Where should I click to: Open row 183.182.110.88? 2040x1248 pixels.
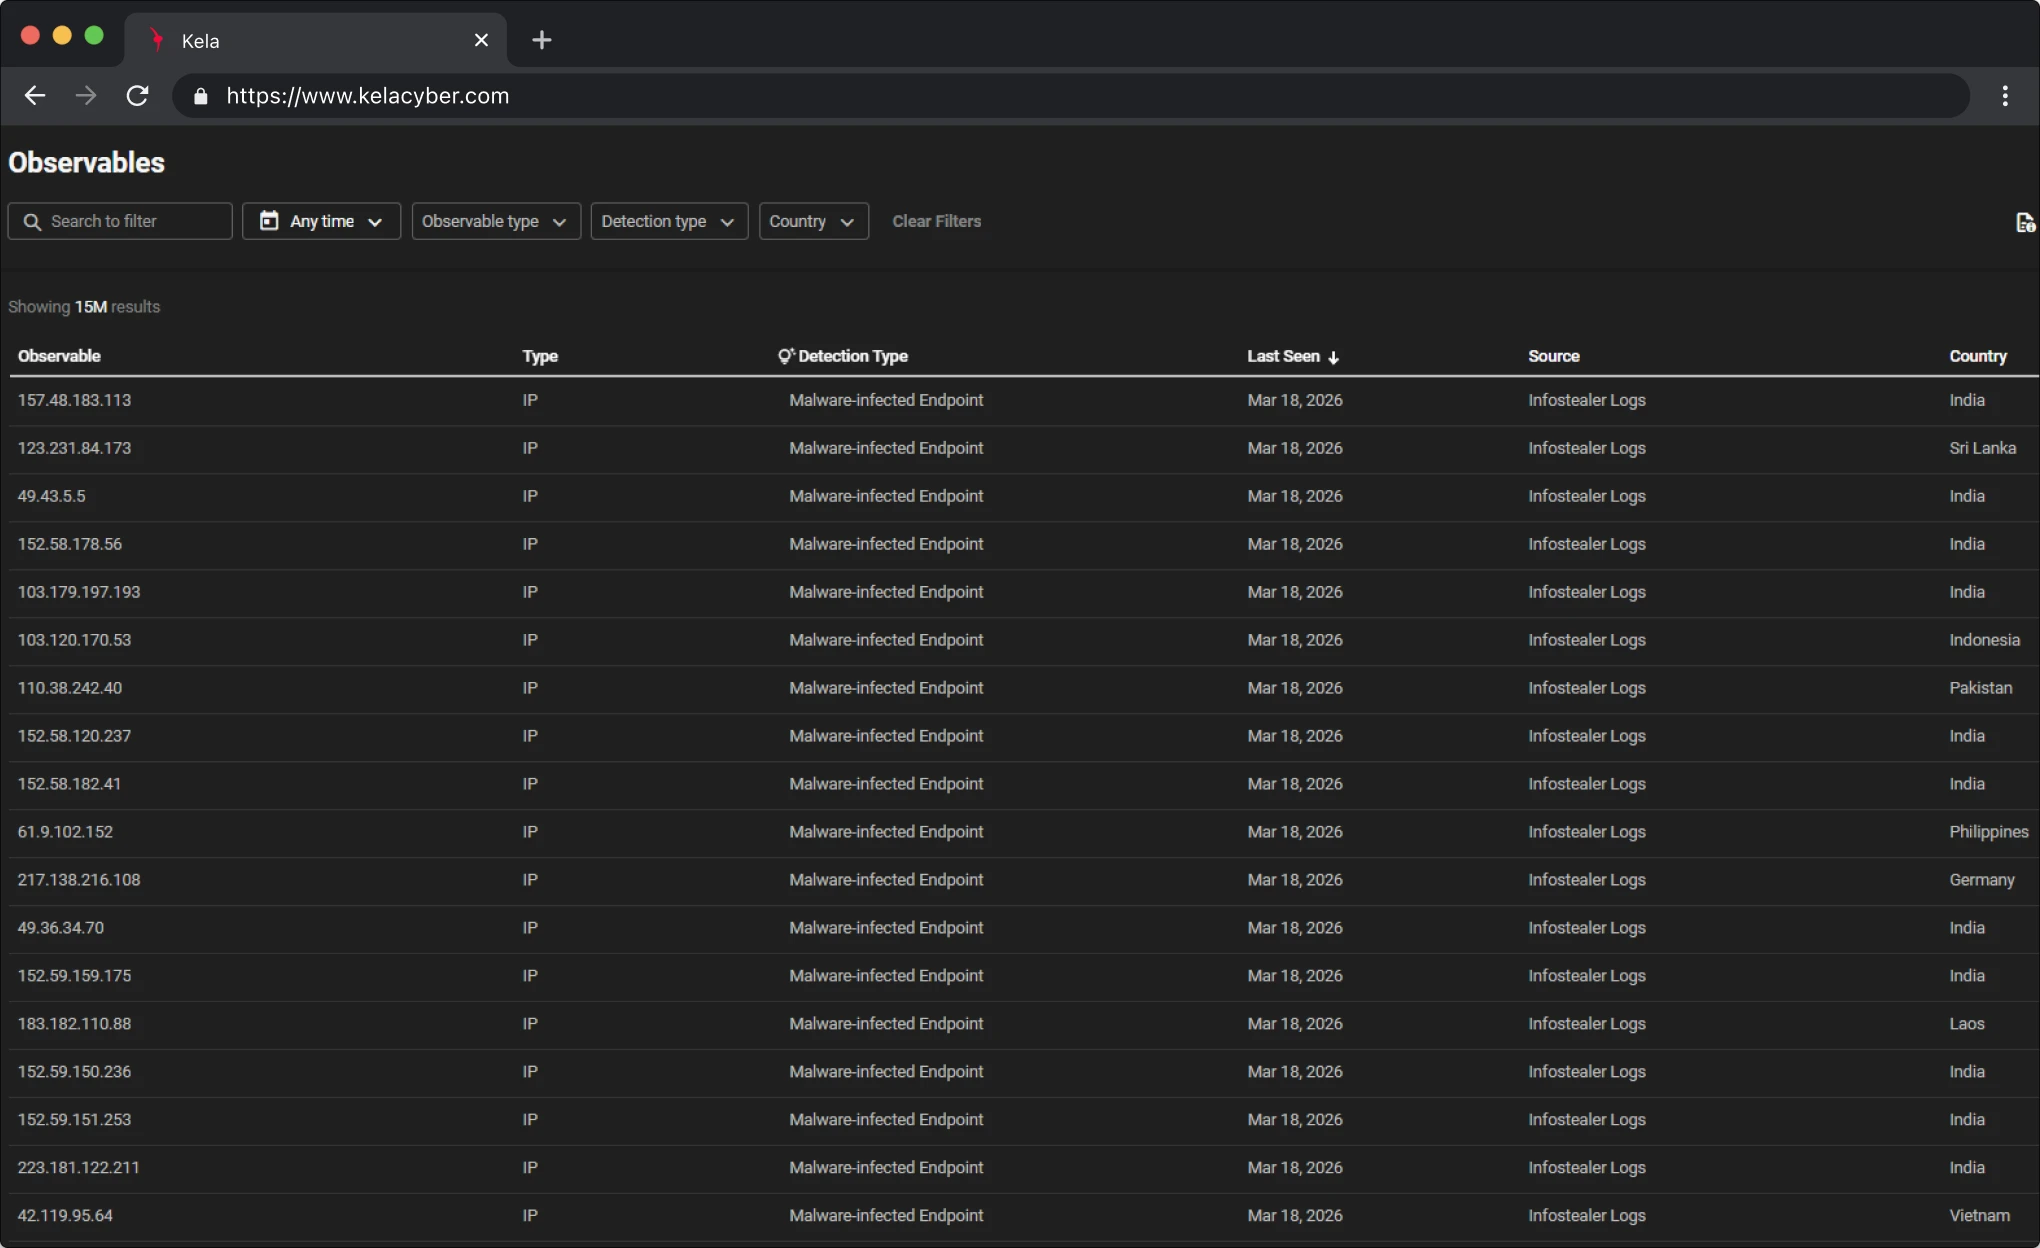(x=1024, y=1024)
